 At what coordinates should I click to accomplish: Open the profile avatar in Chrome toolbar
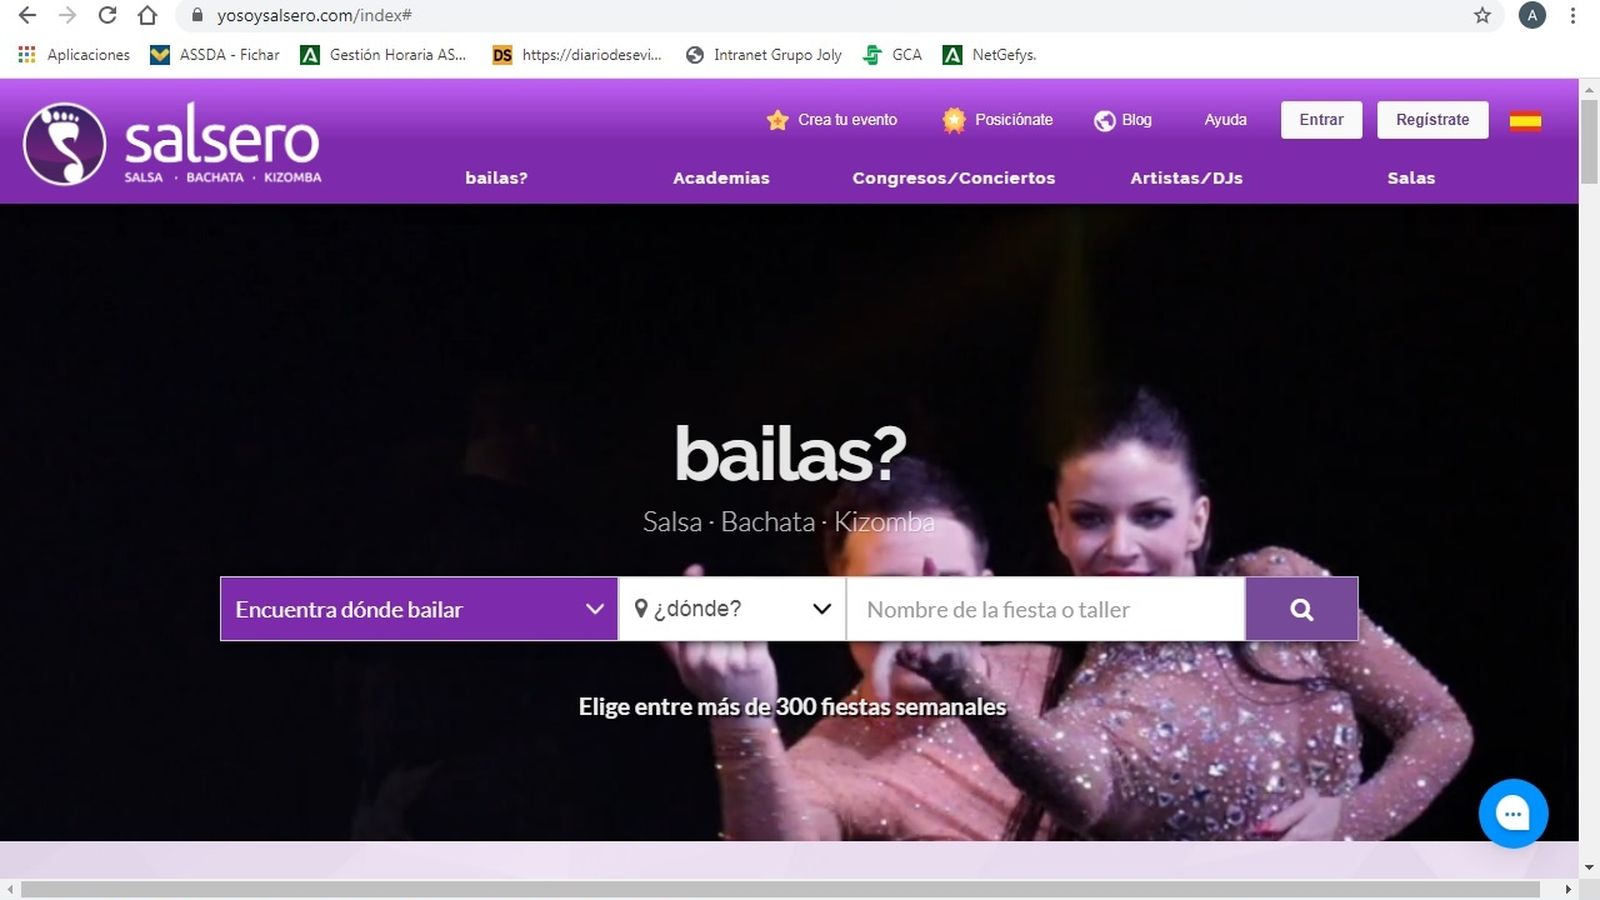[1531, 15]
